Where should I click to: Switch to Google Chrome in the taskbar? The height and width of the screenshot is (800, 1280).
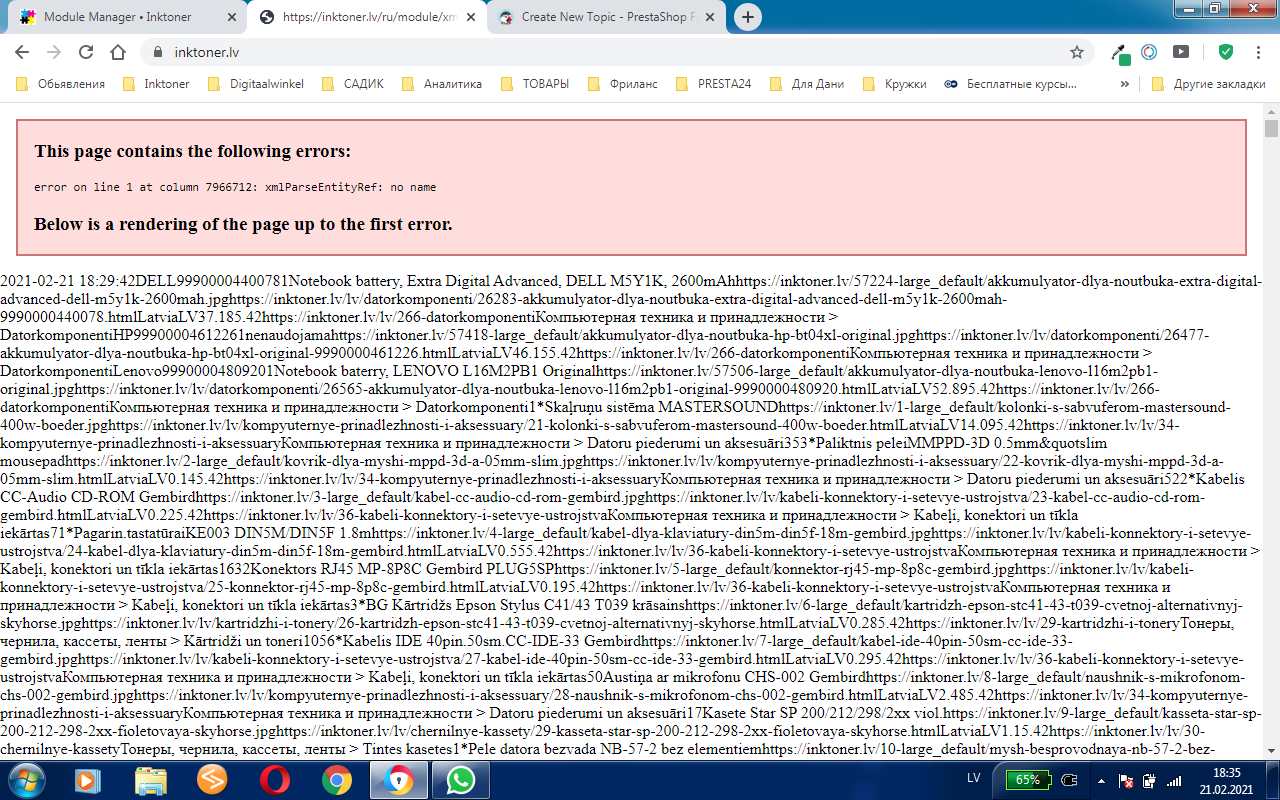coord(336,779)
